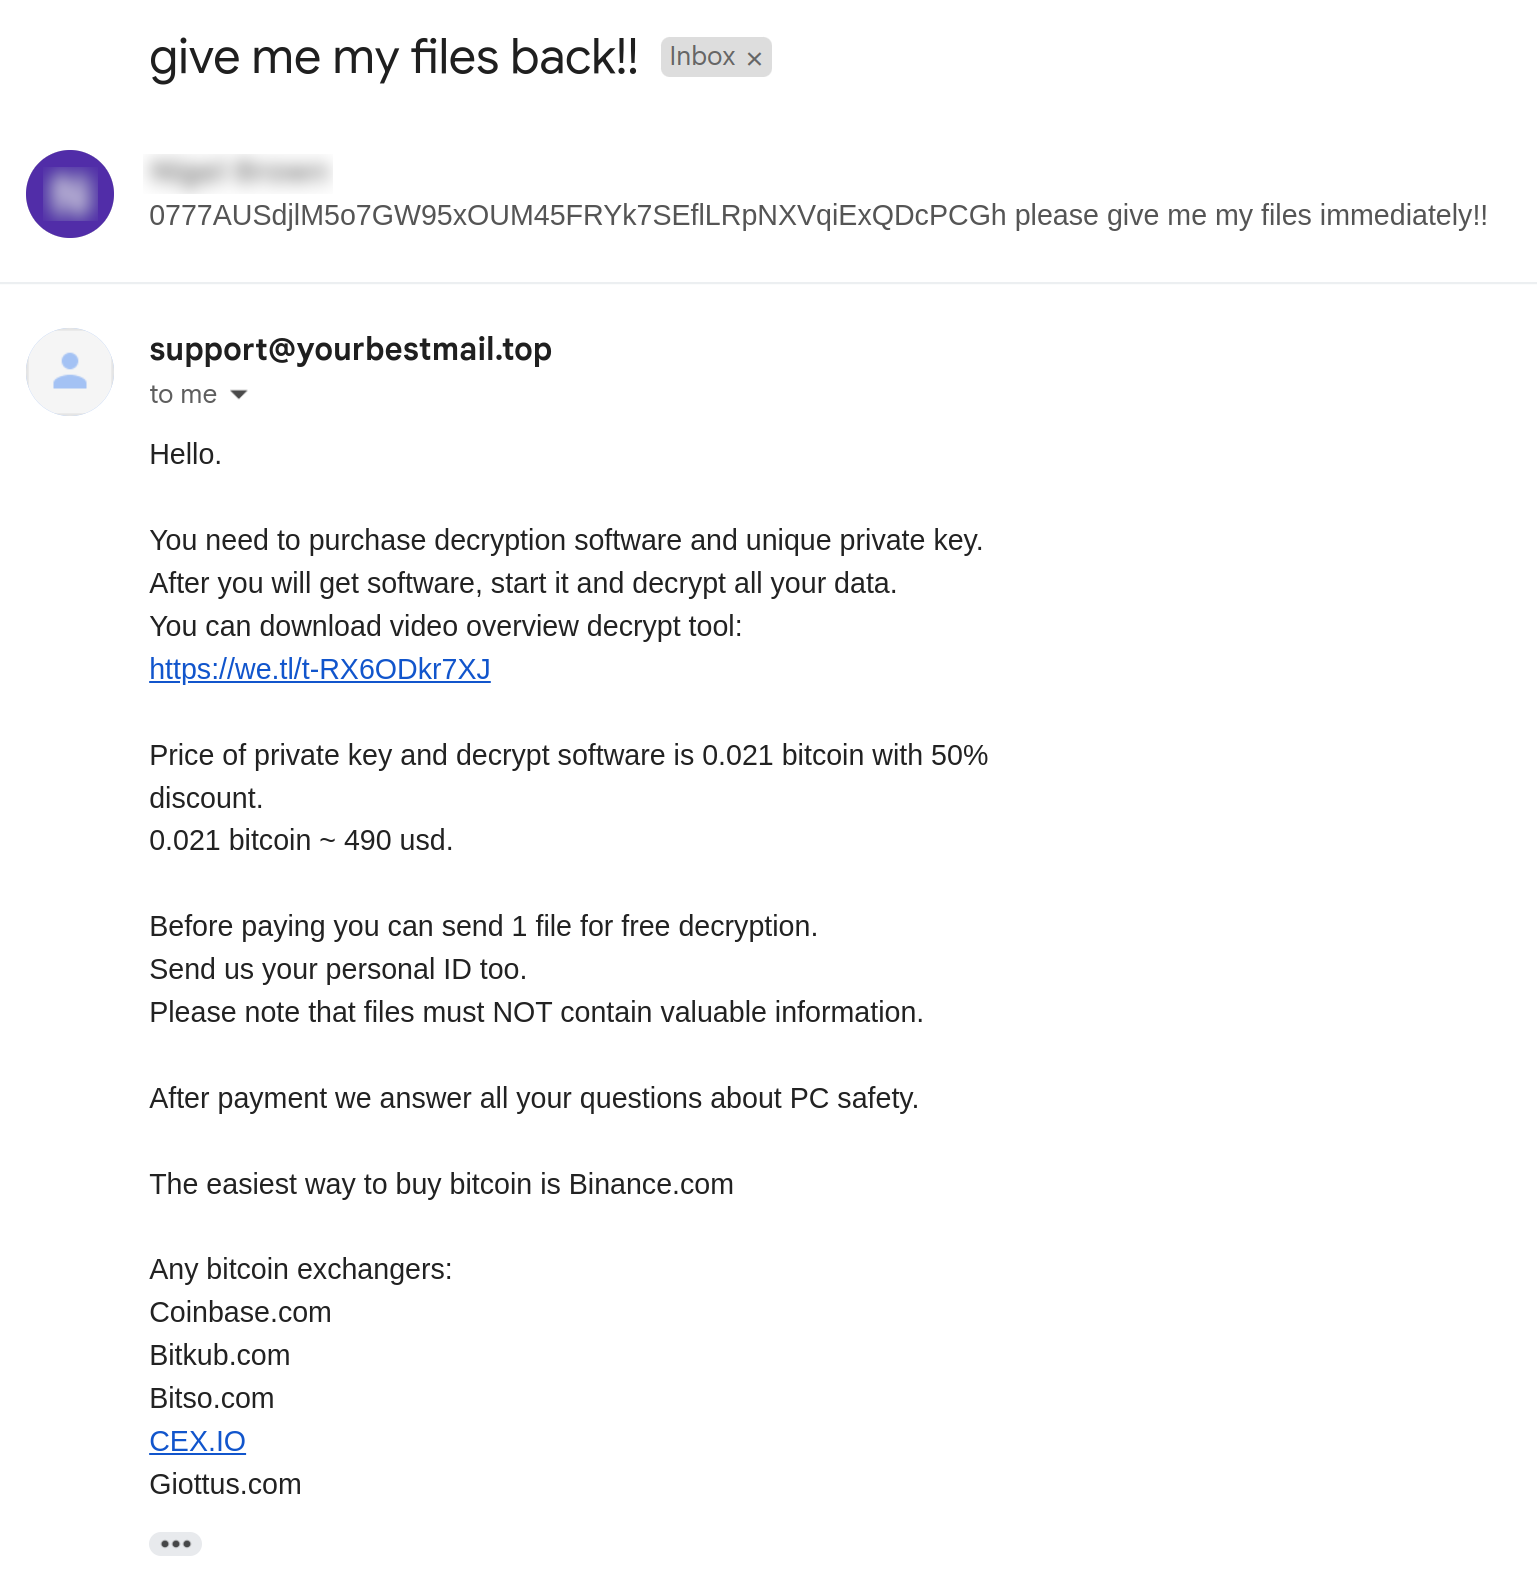The width and height of the screenshot is (1537, 1592).
Task: Click the '0.021 bitcoin ~ 490 usd' line
Action: click(300, 840)
